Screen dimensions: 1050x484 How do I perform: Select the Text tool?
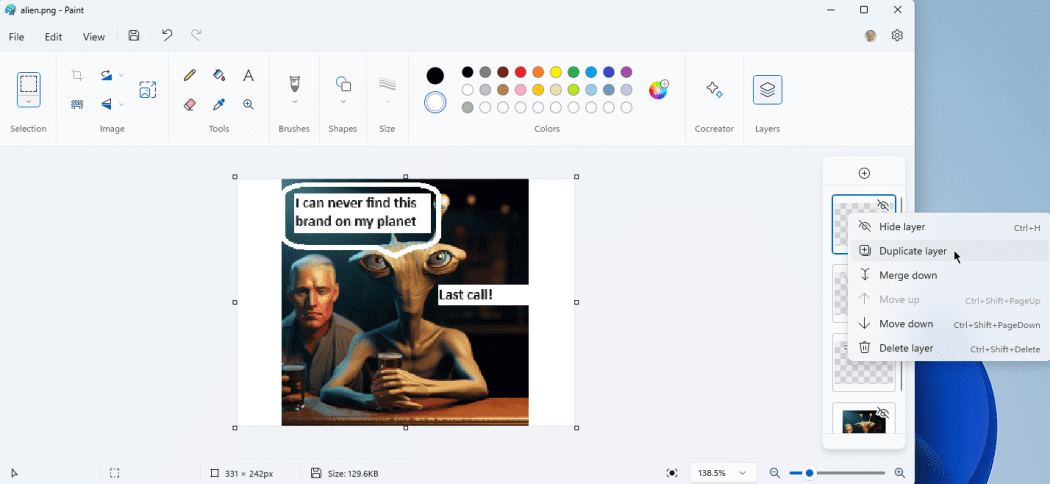coord(248,75)
